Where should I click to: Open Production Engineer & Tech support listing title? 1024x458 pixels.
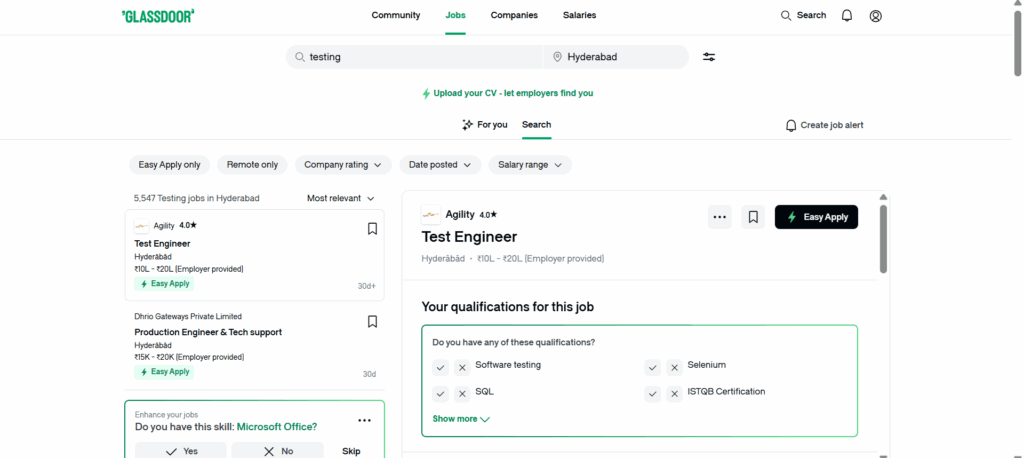click(208, 332)
